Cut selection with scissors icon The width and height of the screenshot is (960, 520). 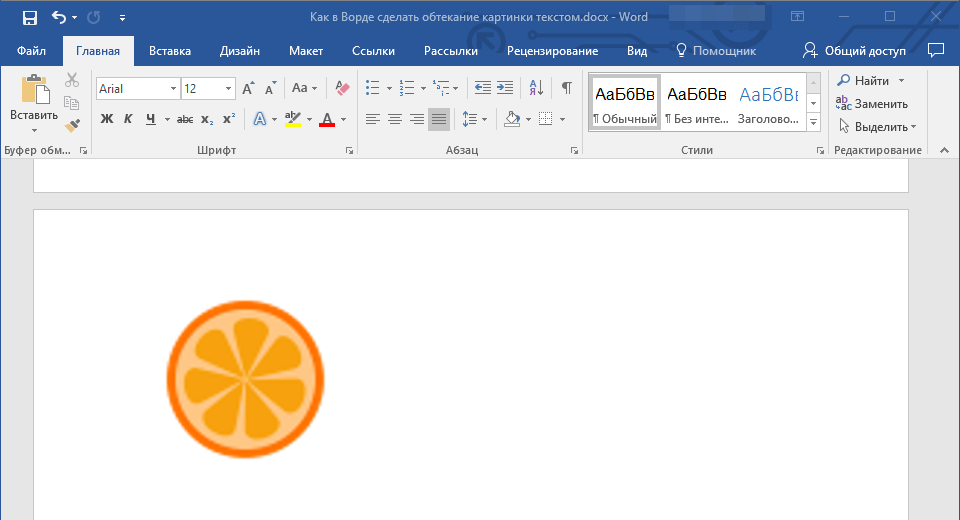point(72,80)
